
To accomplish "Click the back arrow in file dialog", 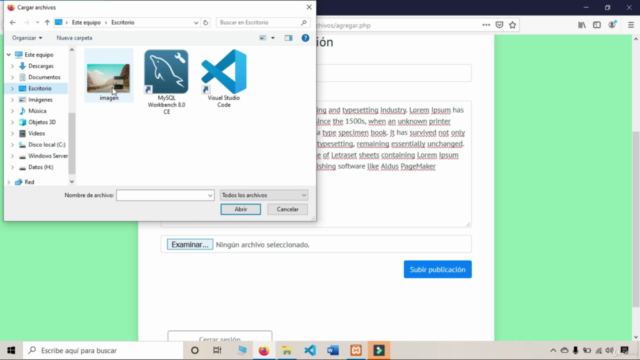I will click(x=13, y=22).
